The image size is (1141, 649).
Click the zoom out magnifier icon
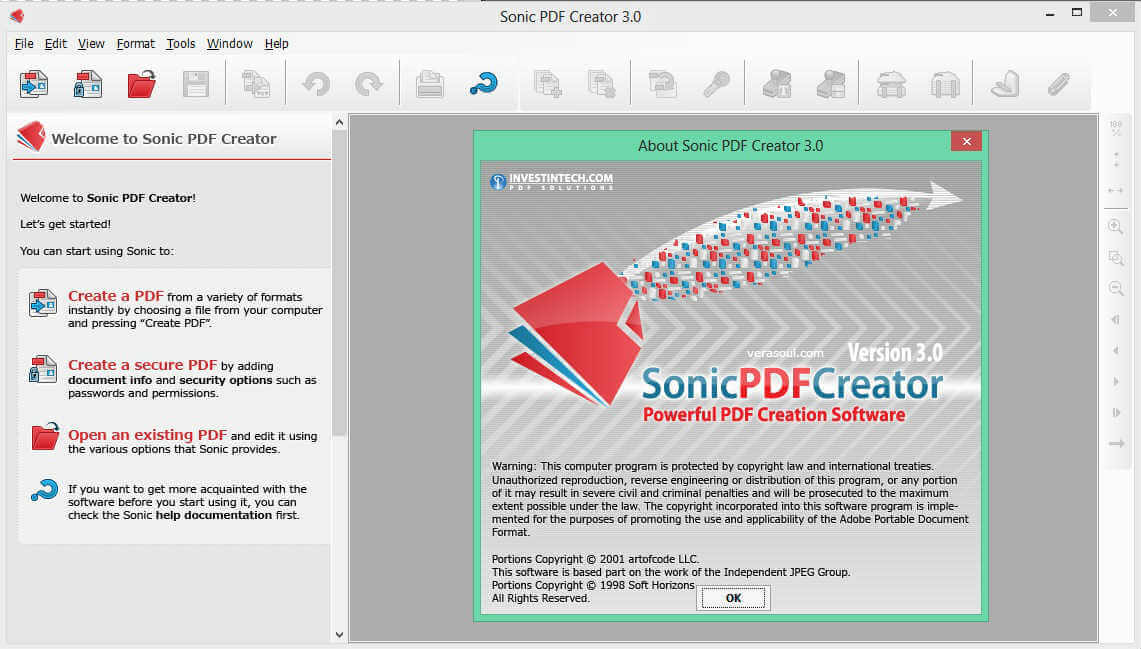click(x=1116, y=289)
